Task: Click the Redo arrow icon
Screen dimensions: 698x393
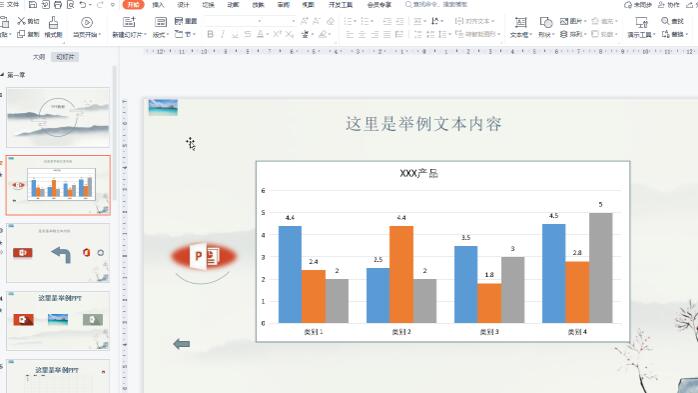Action: pyautogui.click(x=100, y=4)
